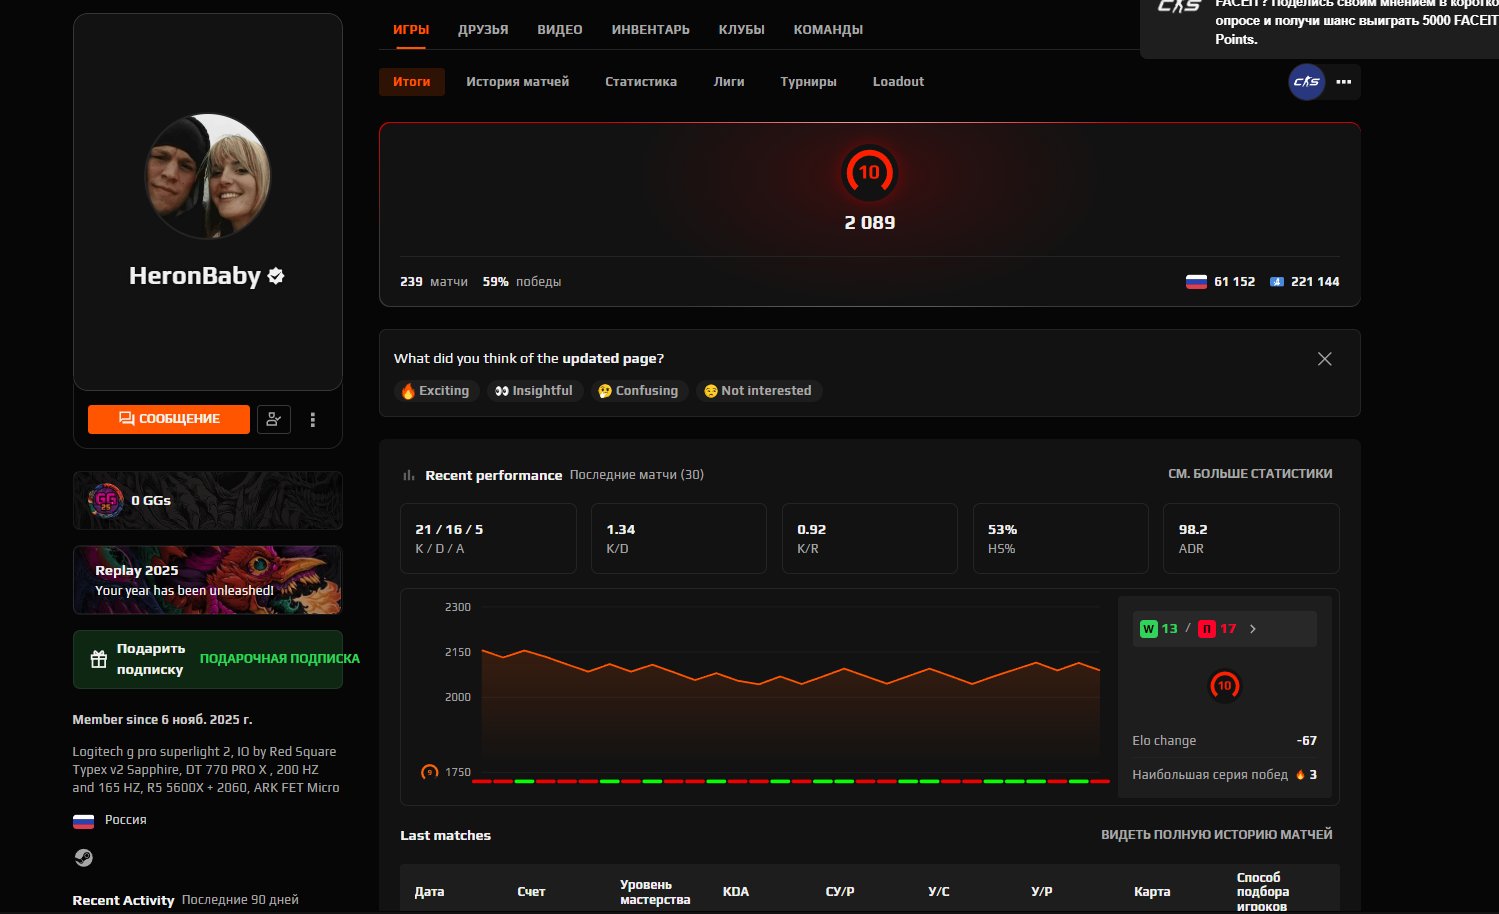Open the vertical dots menu under the profile
This screenshot has width=1499, height=914.
click(312, 419)
